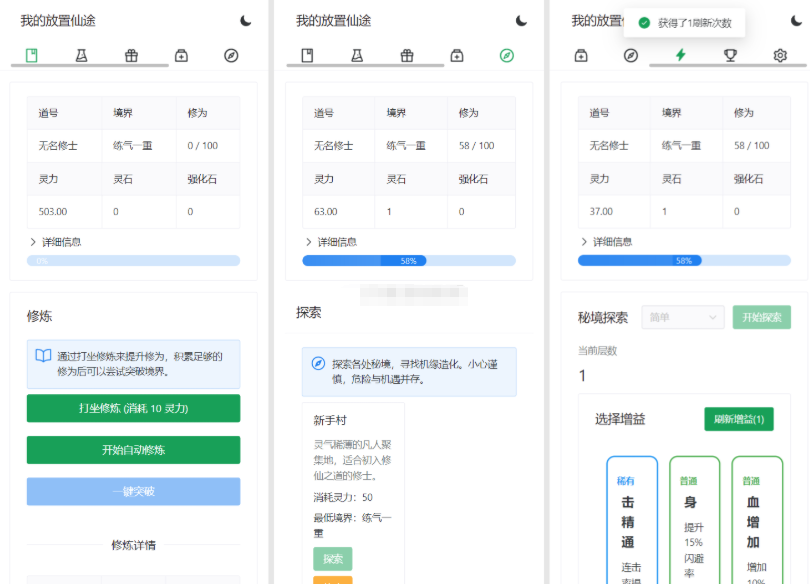Click the 打坐修炼 meditation button
This screenshot has width=810, height=587.
pyautogui.click(x=133, y=408)
